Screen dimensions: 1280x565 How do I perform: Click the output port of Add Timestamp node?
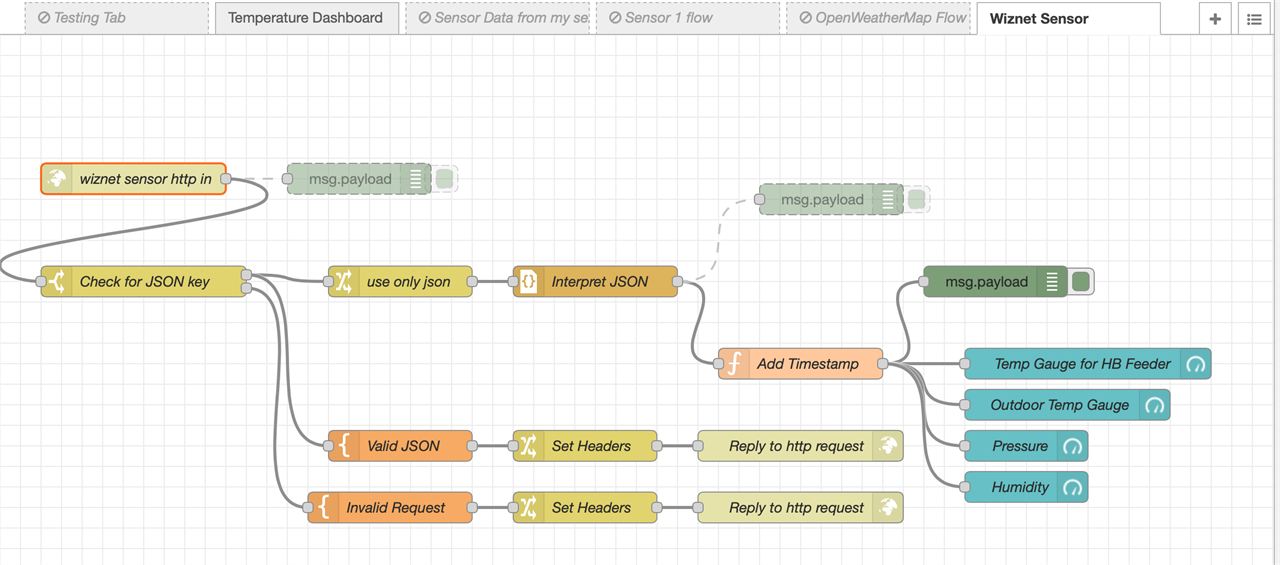882,364
